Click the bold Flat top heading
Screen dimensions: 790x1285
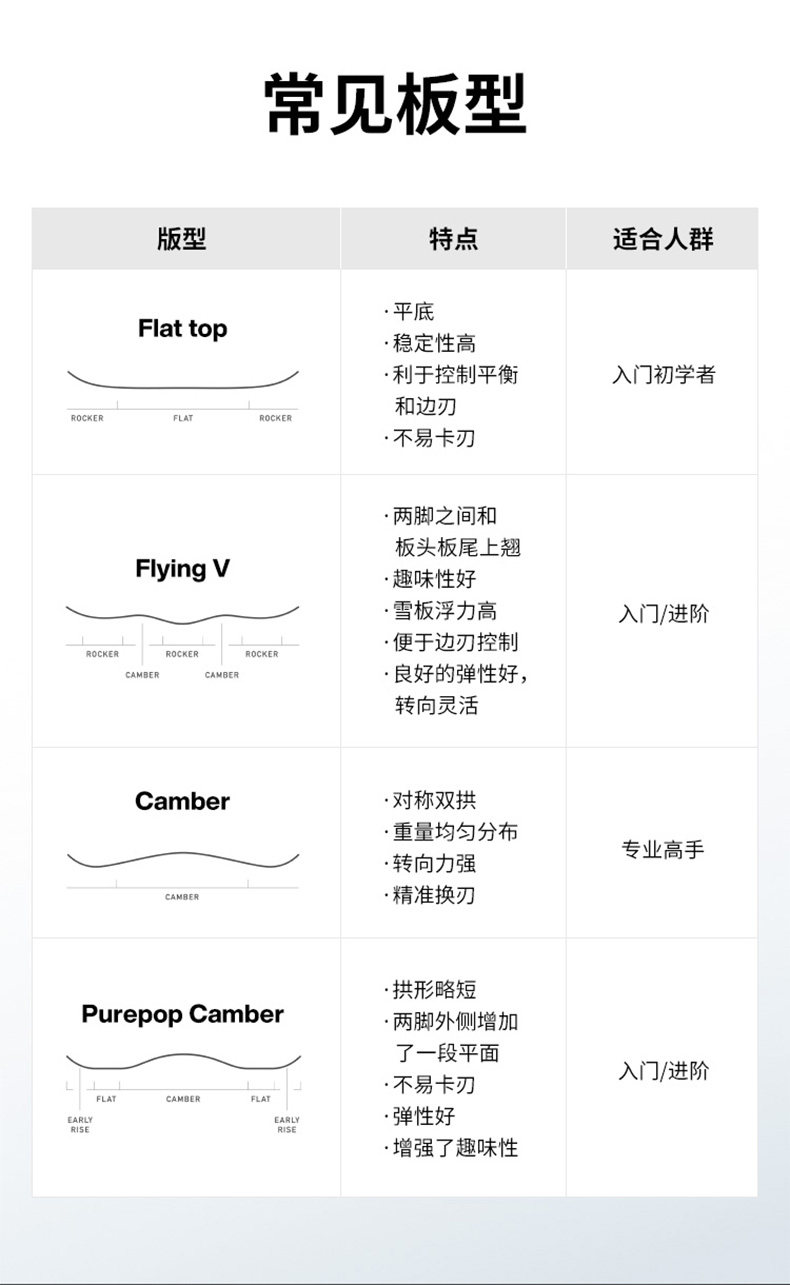[x=182, y=328]
